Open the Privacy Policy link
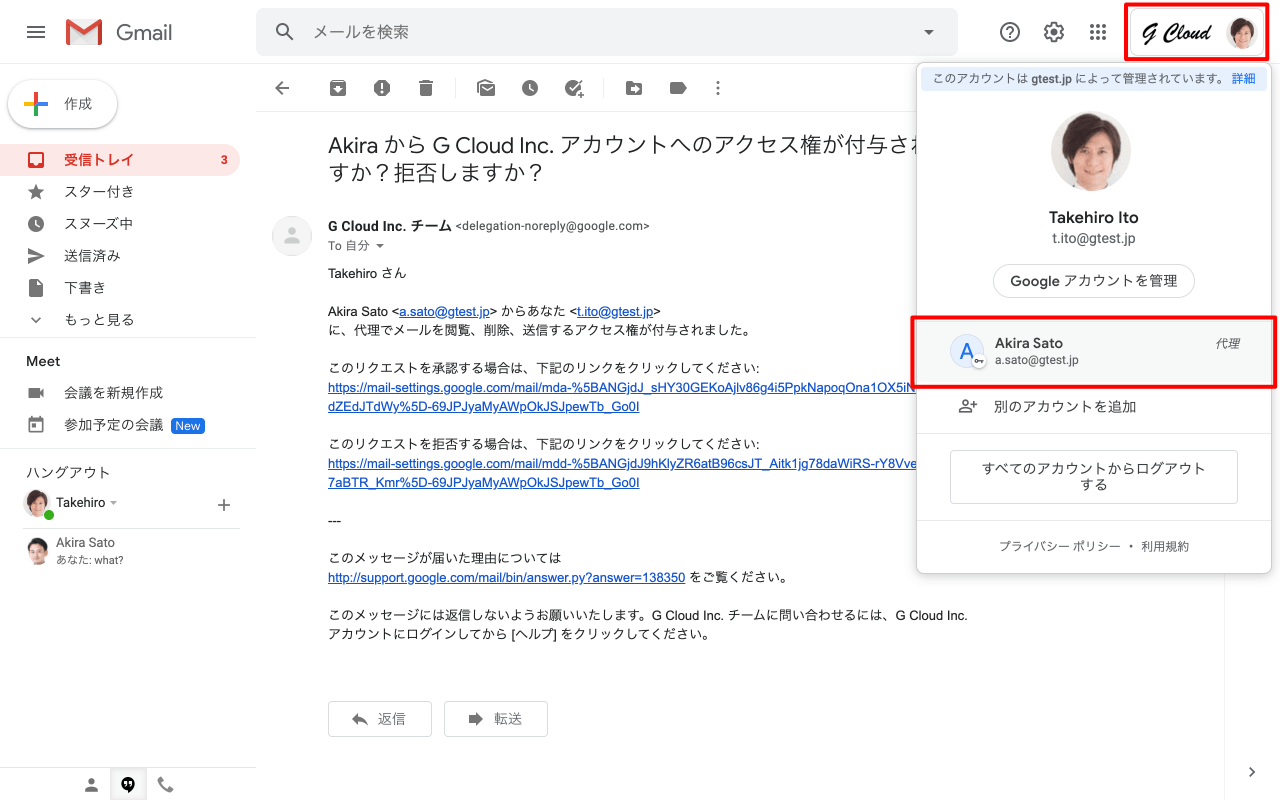1280x800 pixels. pos(1059,547)
